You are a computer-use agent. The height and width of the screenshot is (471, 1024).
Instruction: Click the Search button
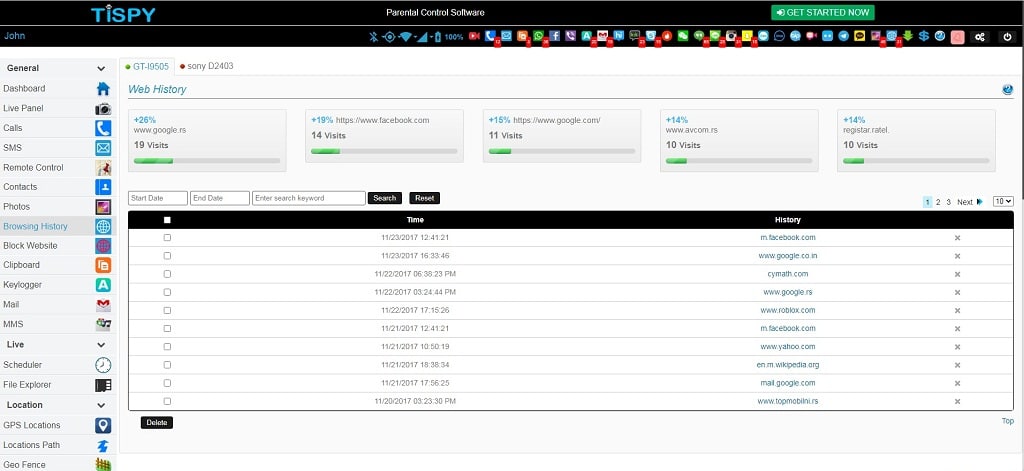[385, 198]
